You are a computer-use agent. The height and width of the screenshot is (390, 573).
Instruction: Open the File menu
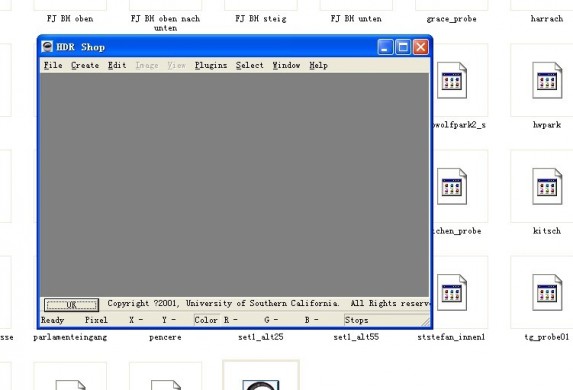53,65
